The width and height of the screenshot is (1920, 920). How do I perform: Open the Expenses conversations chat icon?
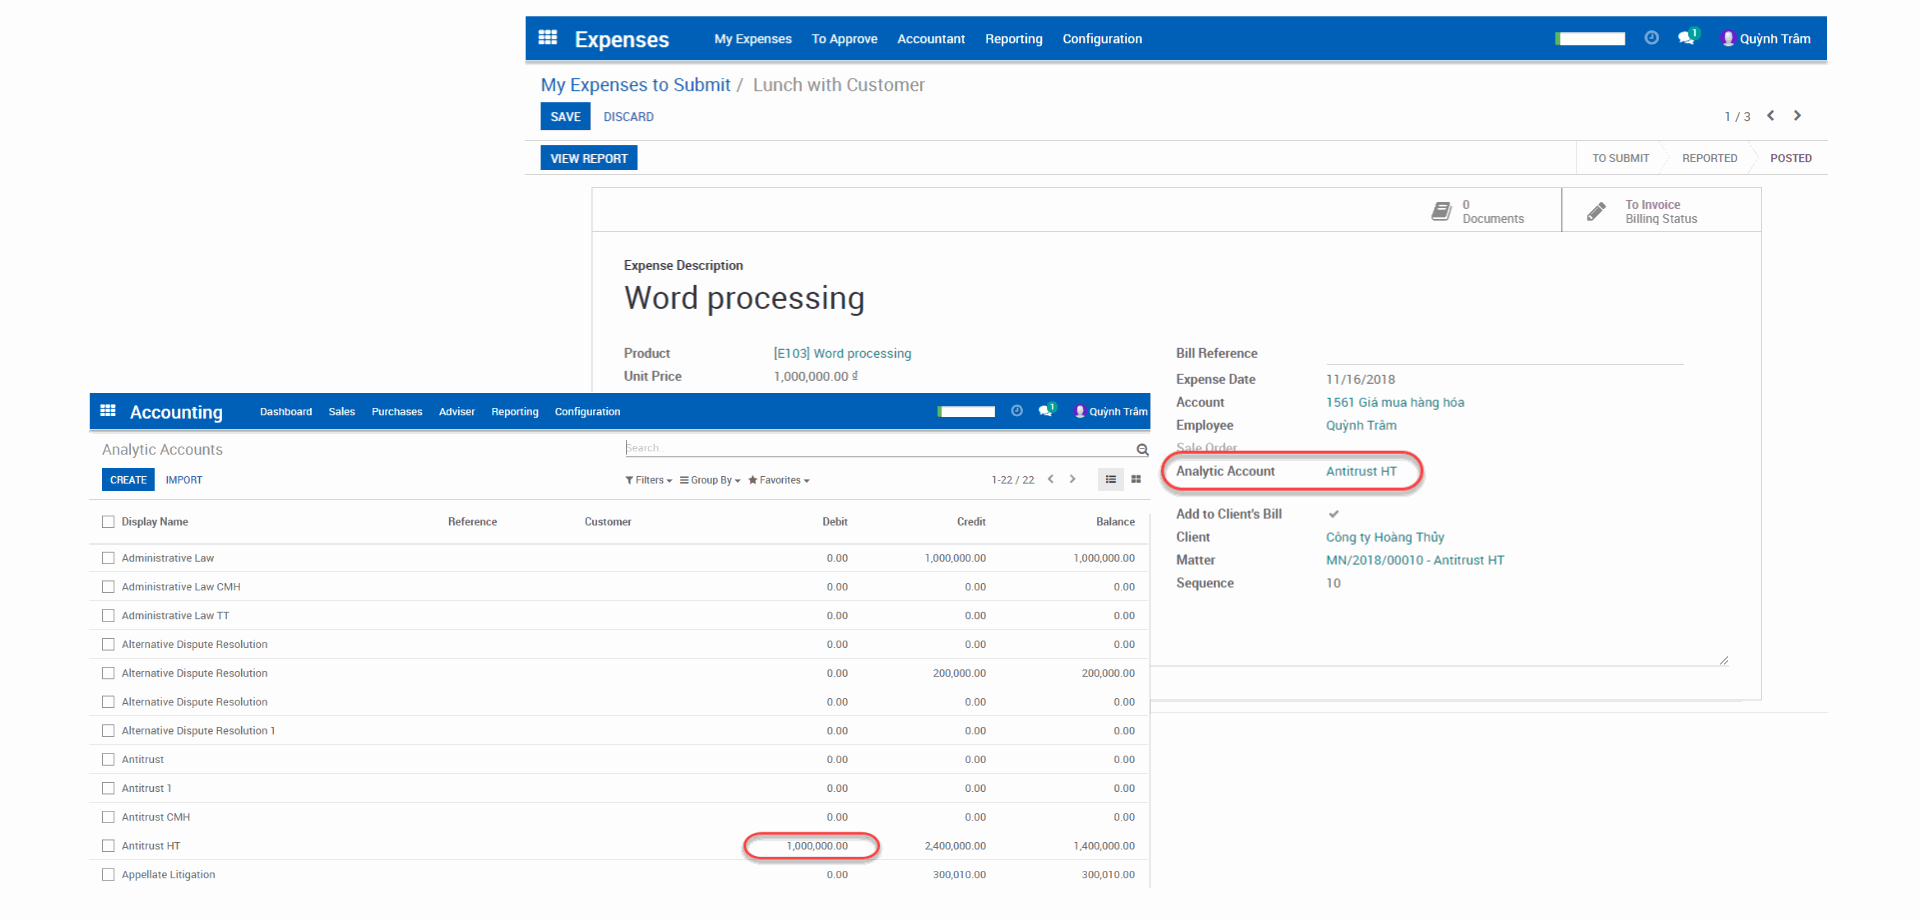point(1687,38)
